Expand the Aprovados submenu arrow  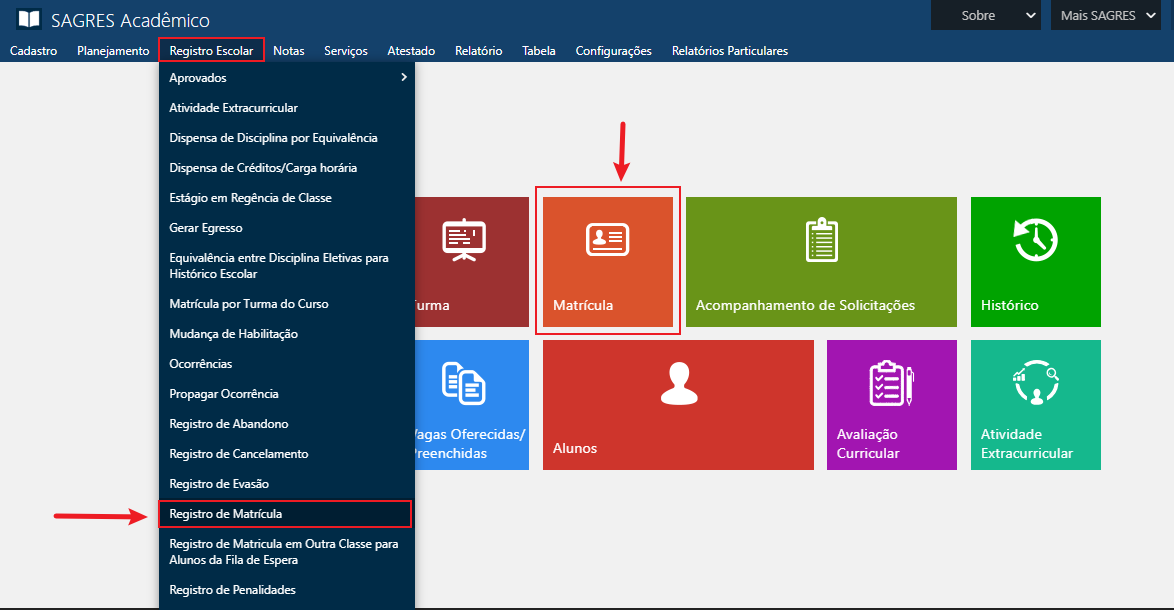403,77
